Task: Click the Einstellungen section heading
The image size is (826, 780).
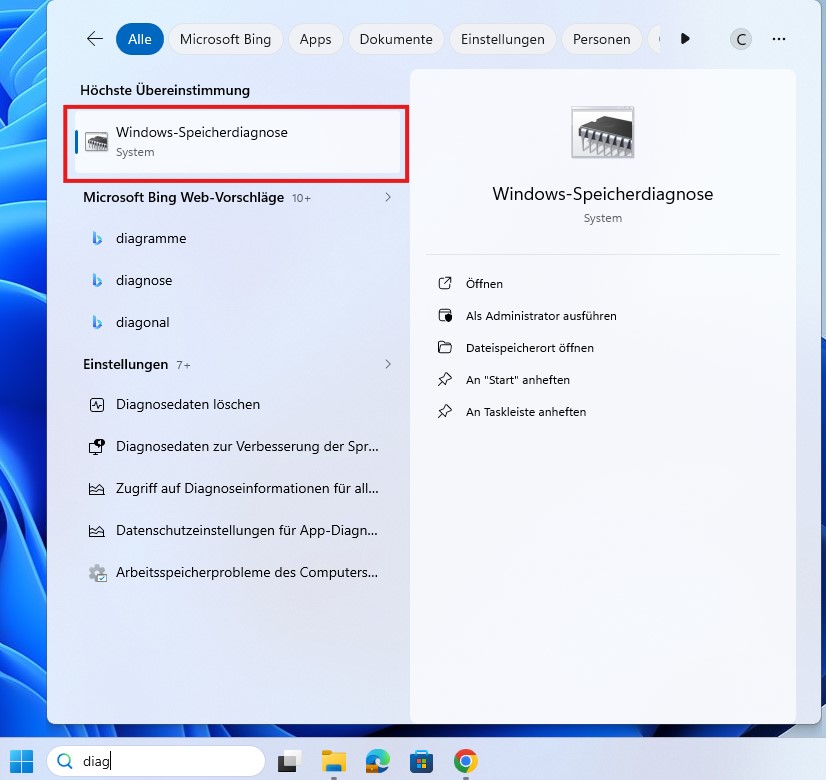Action: 125,364
